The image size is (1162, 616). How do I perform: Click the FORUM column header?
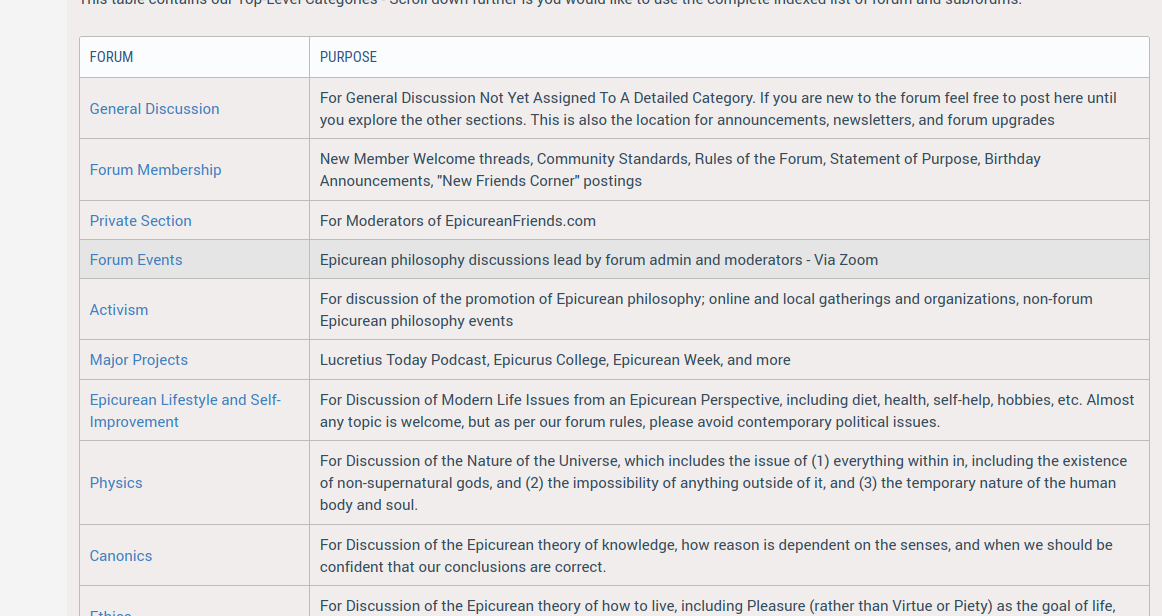[111, 57]
